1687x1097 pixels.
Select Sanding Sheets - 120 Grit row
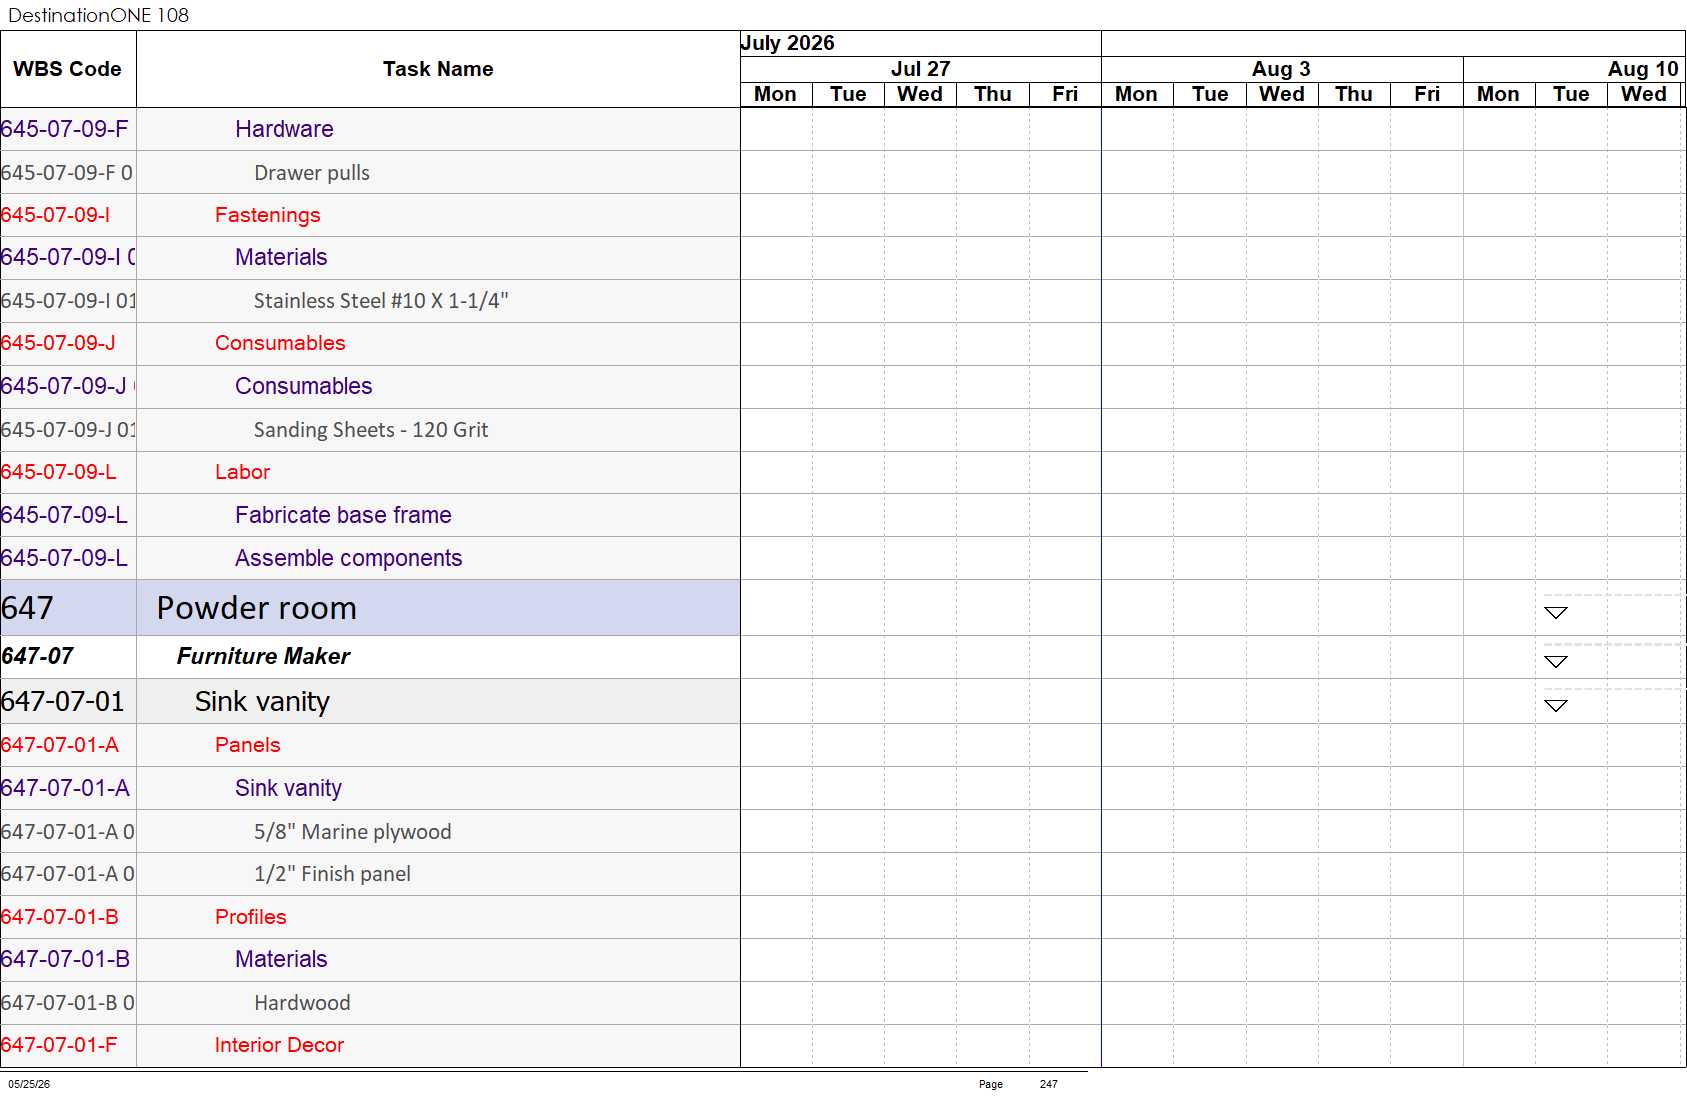tap(371, 430)
